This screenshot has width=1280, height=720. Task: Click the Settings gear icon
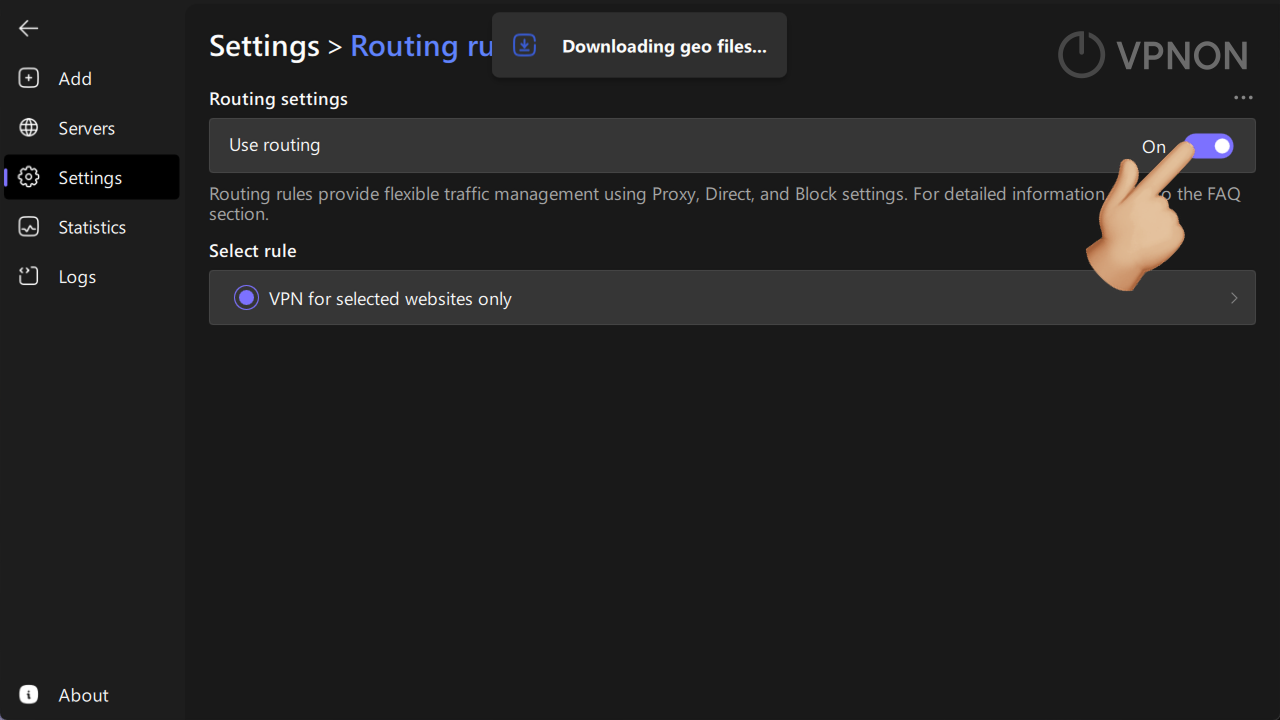pos(28,177)
